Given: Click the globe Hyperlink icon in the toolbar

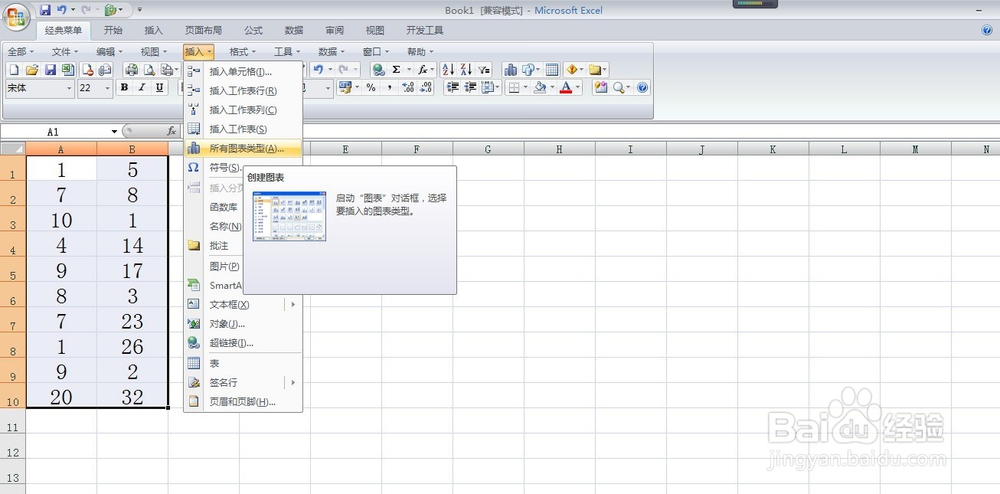Looking at the screenshot, I should [x=379, y=70].
